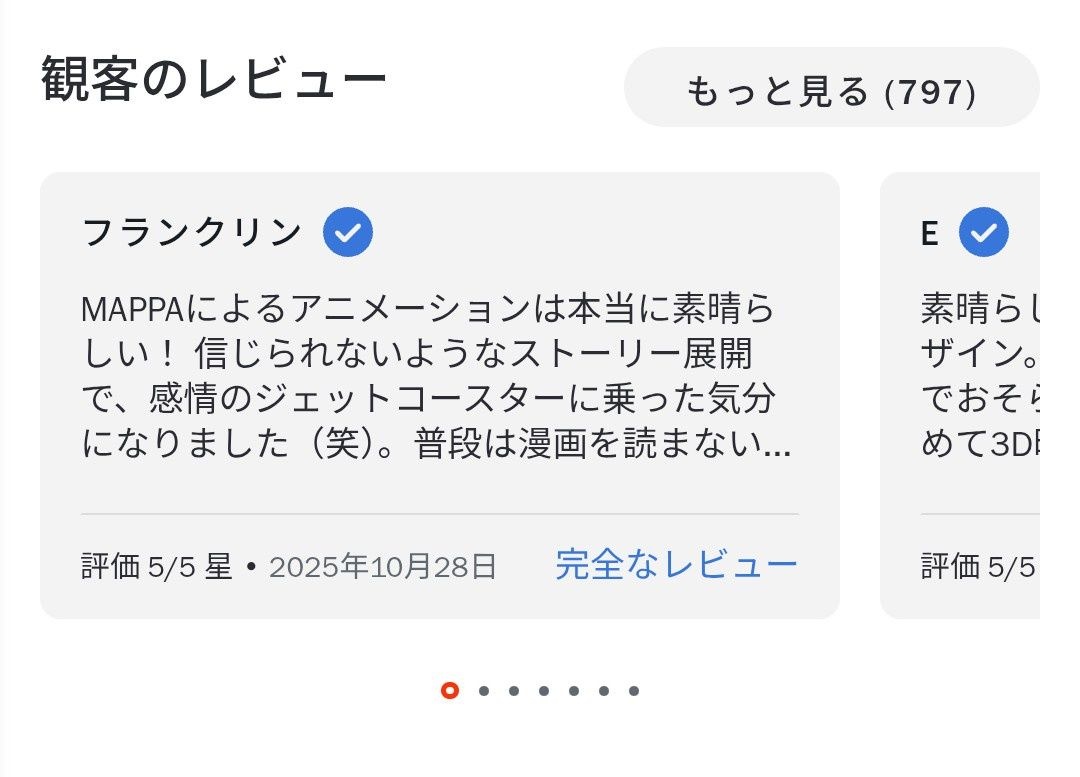Click the 評価 5/5 星 rating of フランクリン
Screen dimensions: 1080x777
tap(157, 567)
